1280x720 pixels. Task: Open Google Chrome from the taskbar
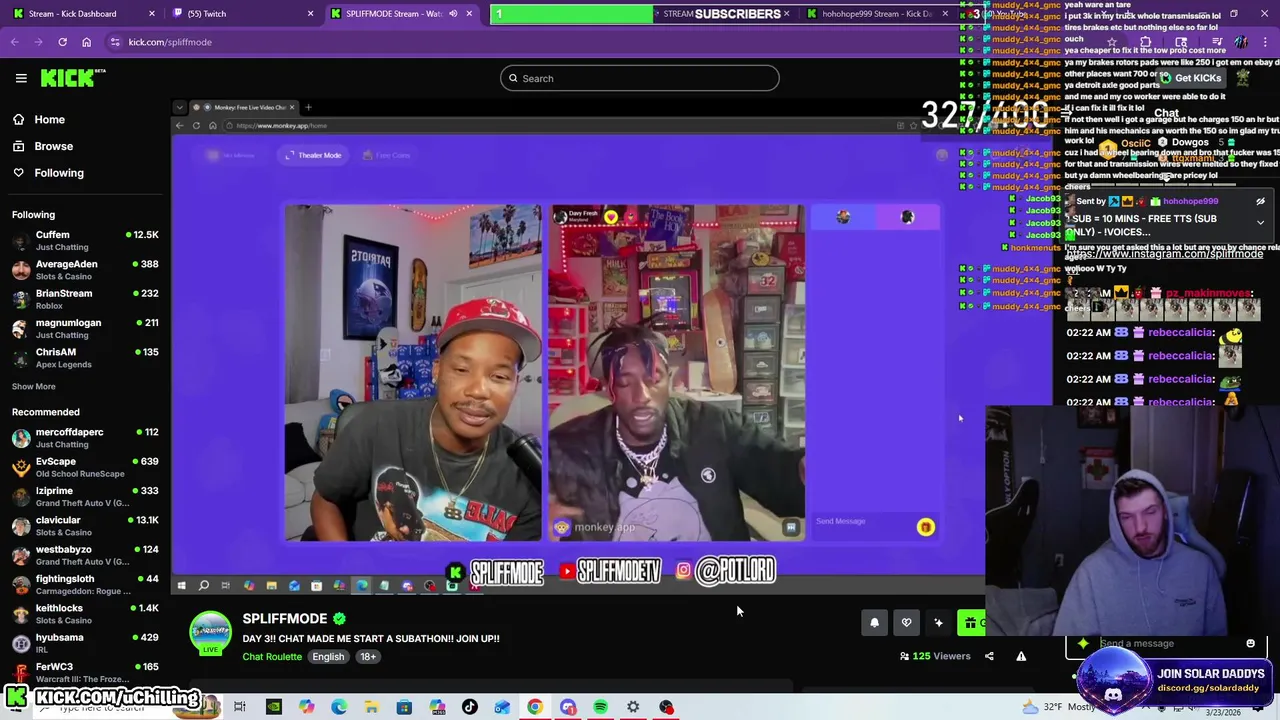point(535,707)
